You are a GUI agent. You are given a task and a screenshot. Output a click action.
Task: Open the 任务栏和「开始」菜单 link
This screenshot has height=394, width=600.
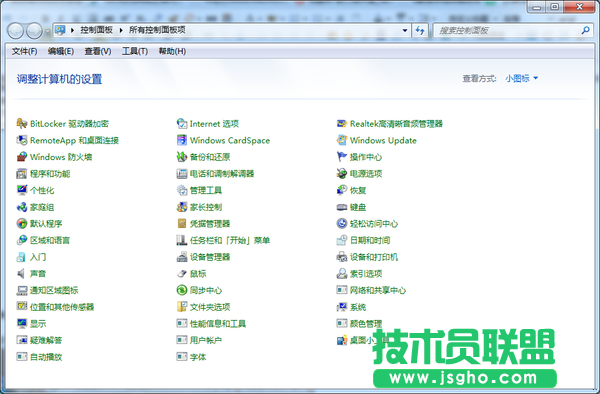point(230,240)
